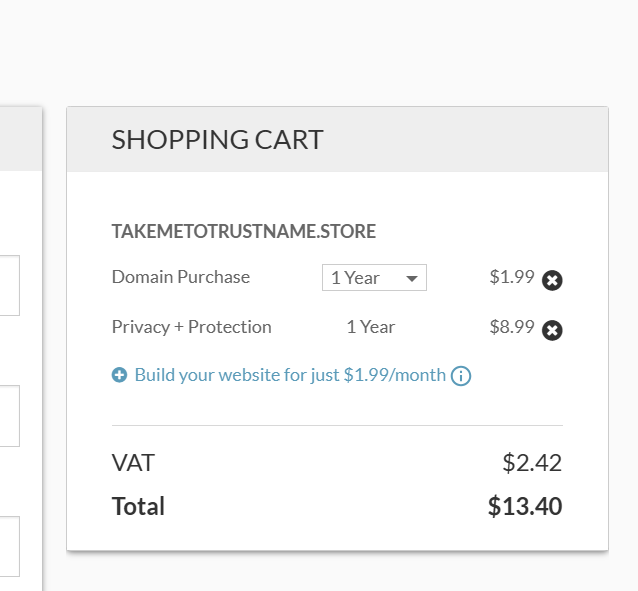The height and width of the screenshot is (591, 638).
Task: Click the Total label
Action: (x=139, y=506)
